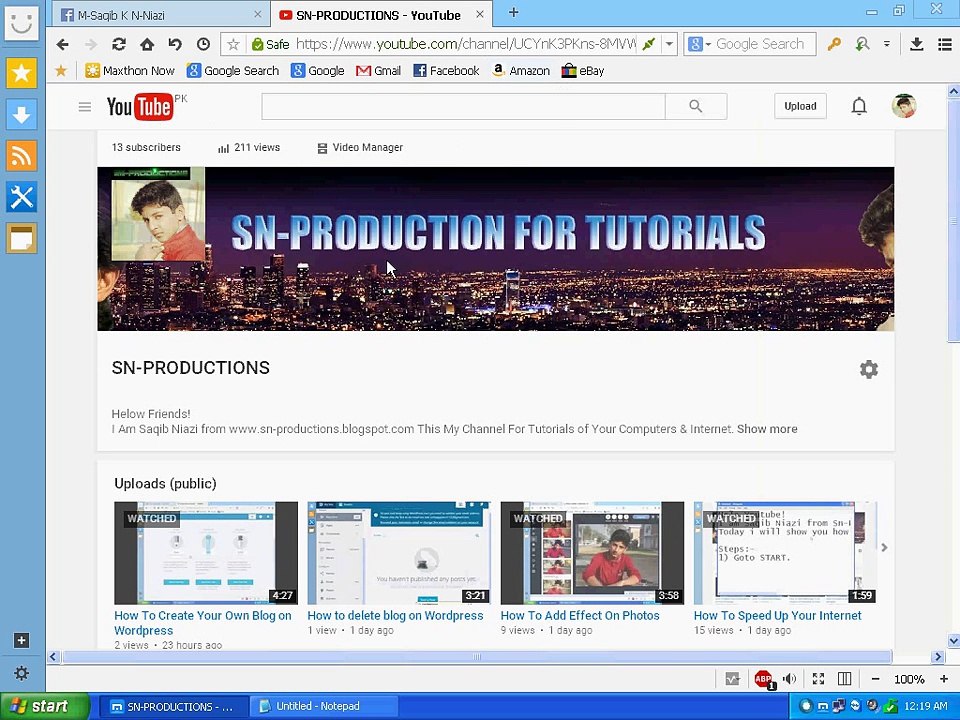The height and width of the screenshot is (720, 960).
Task: Click the YouTube search magnifier button
Action: [695, 106]
